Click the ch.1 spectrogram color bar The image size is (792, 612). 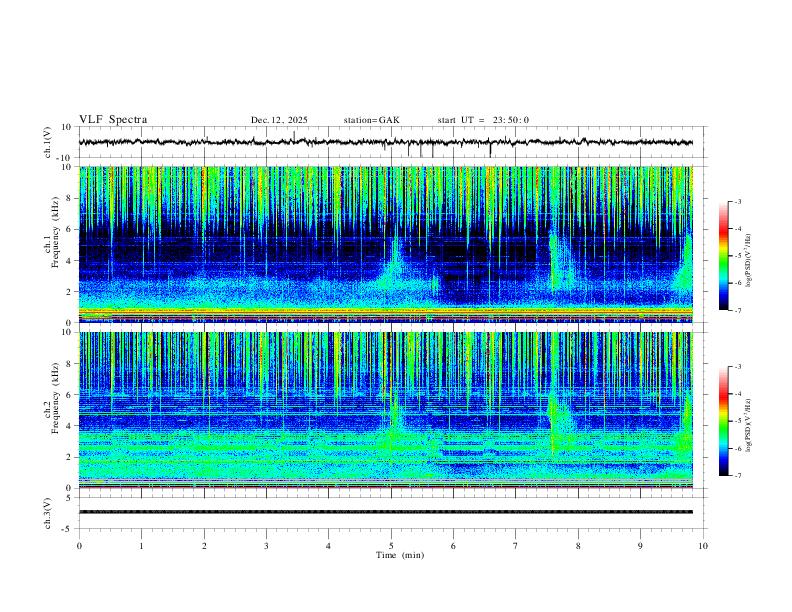(x=724, y=256)
